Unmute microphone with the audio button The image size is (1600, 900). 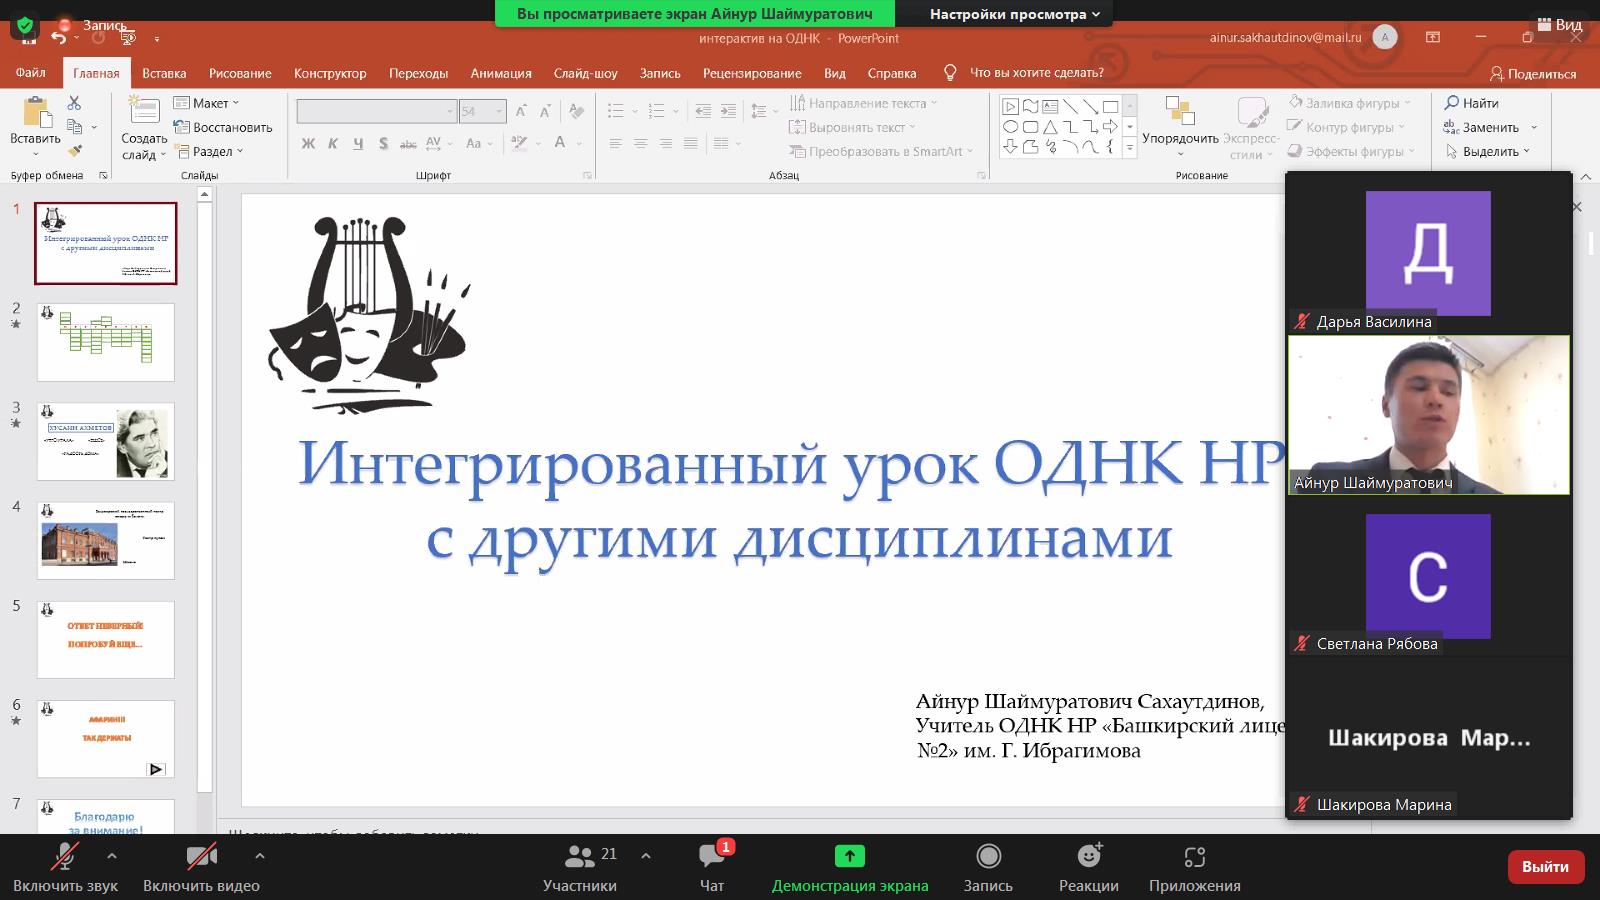(x=65, y=857)
